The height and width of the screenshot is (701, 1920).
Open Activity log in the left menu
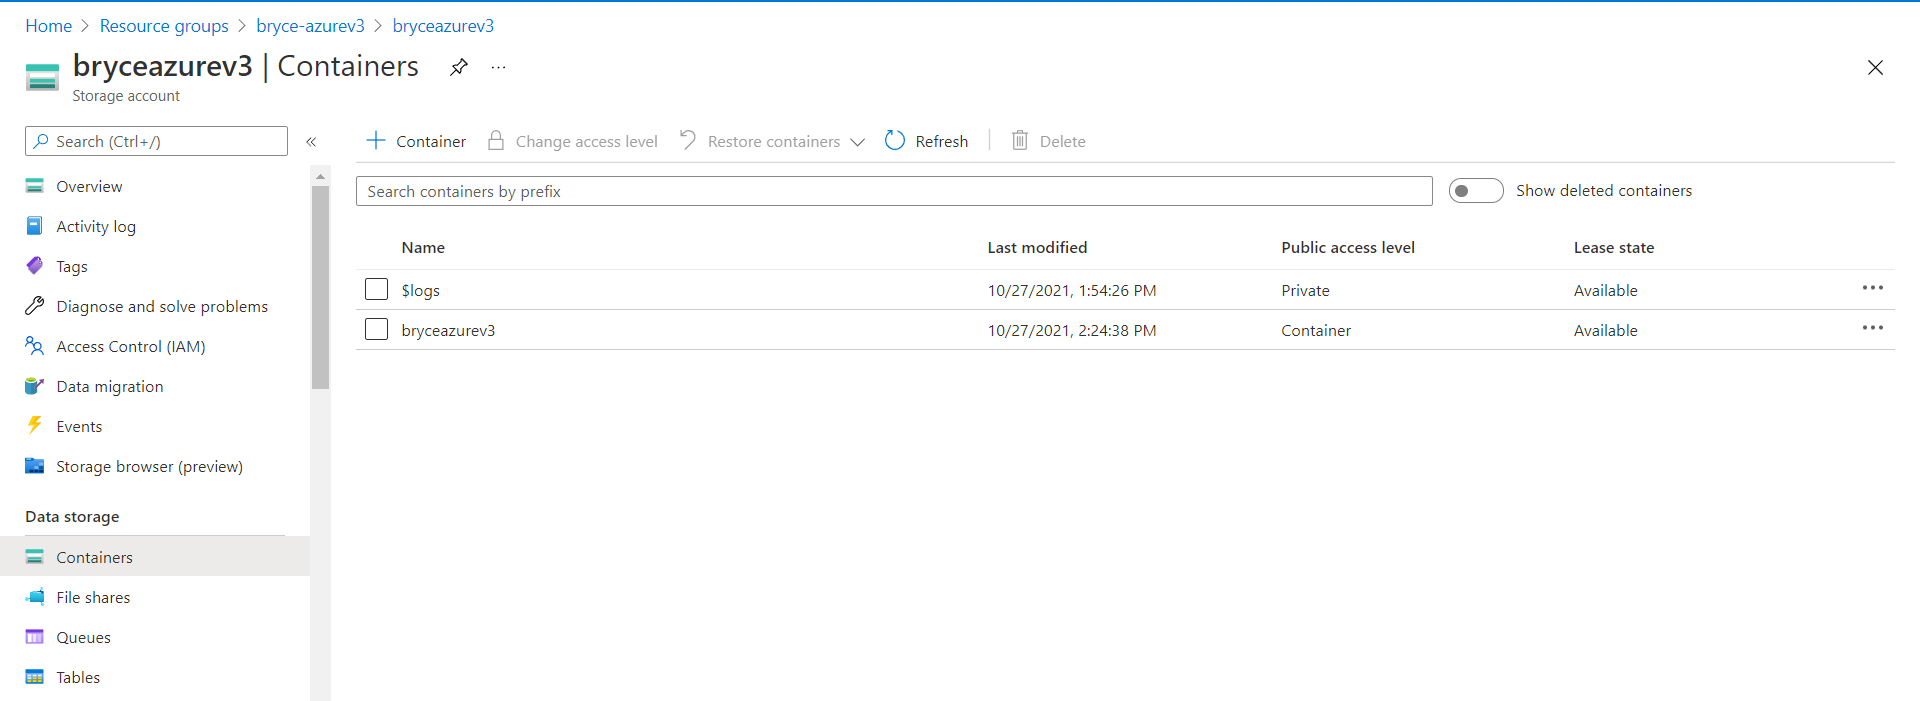point(96,226)
